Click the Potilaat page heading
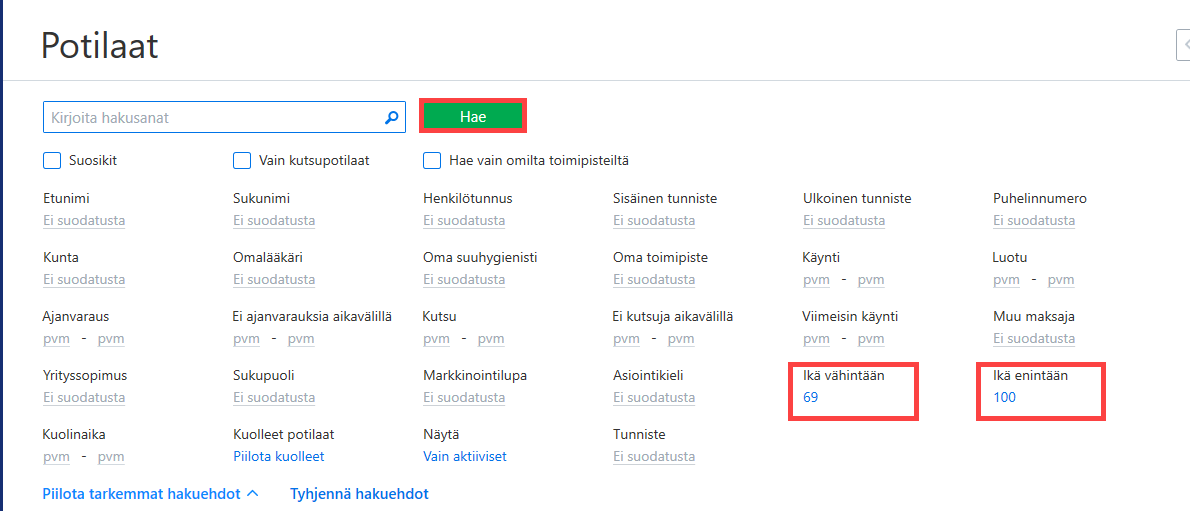The image size is (1190, 511). (x=99, y=46)
